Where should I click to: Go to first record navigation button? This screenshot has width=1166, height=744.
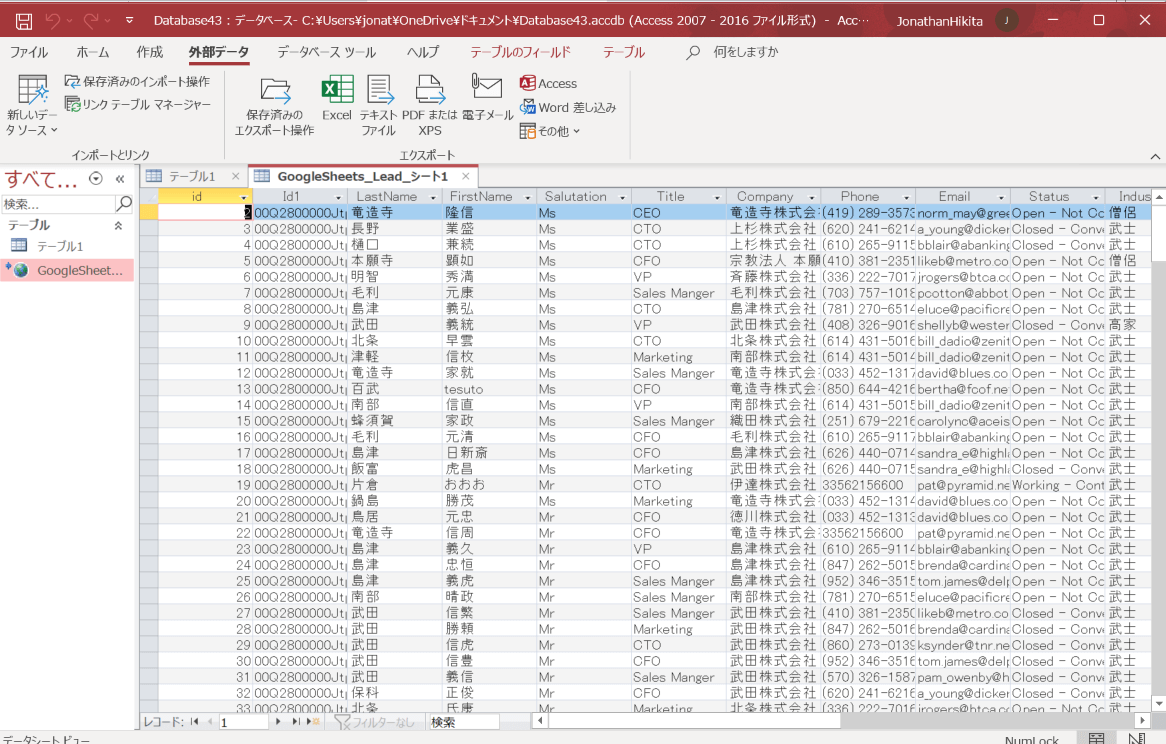pyautogui.click(x=195, y=722)
